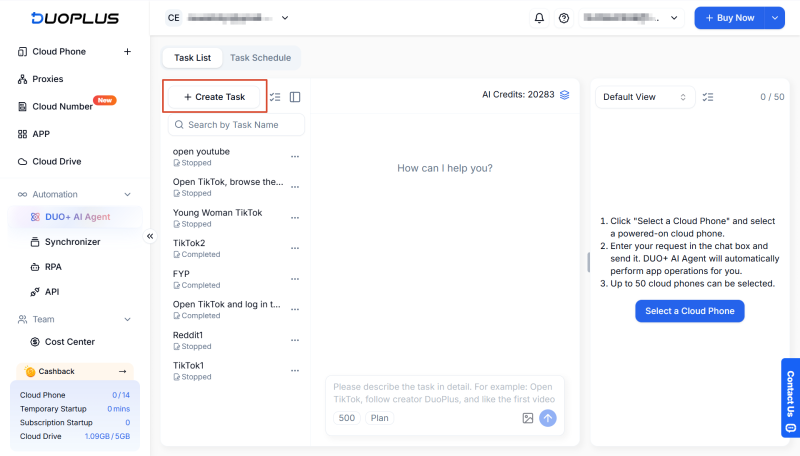Screen dimensions: 800x456
Task: Click the AI Credits stack icon
Action: 564,95
